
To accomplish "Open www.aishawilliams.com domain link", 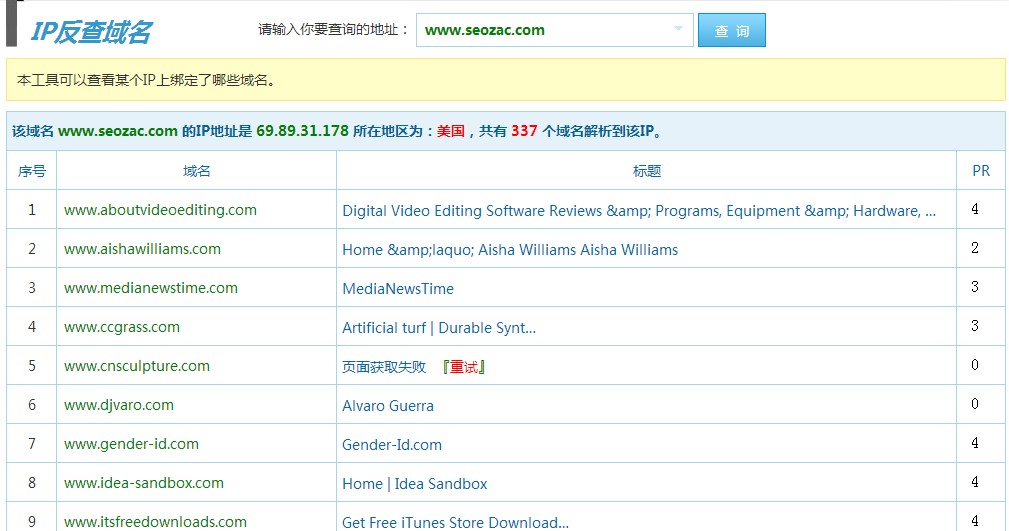I will tap(142, 249).
